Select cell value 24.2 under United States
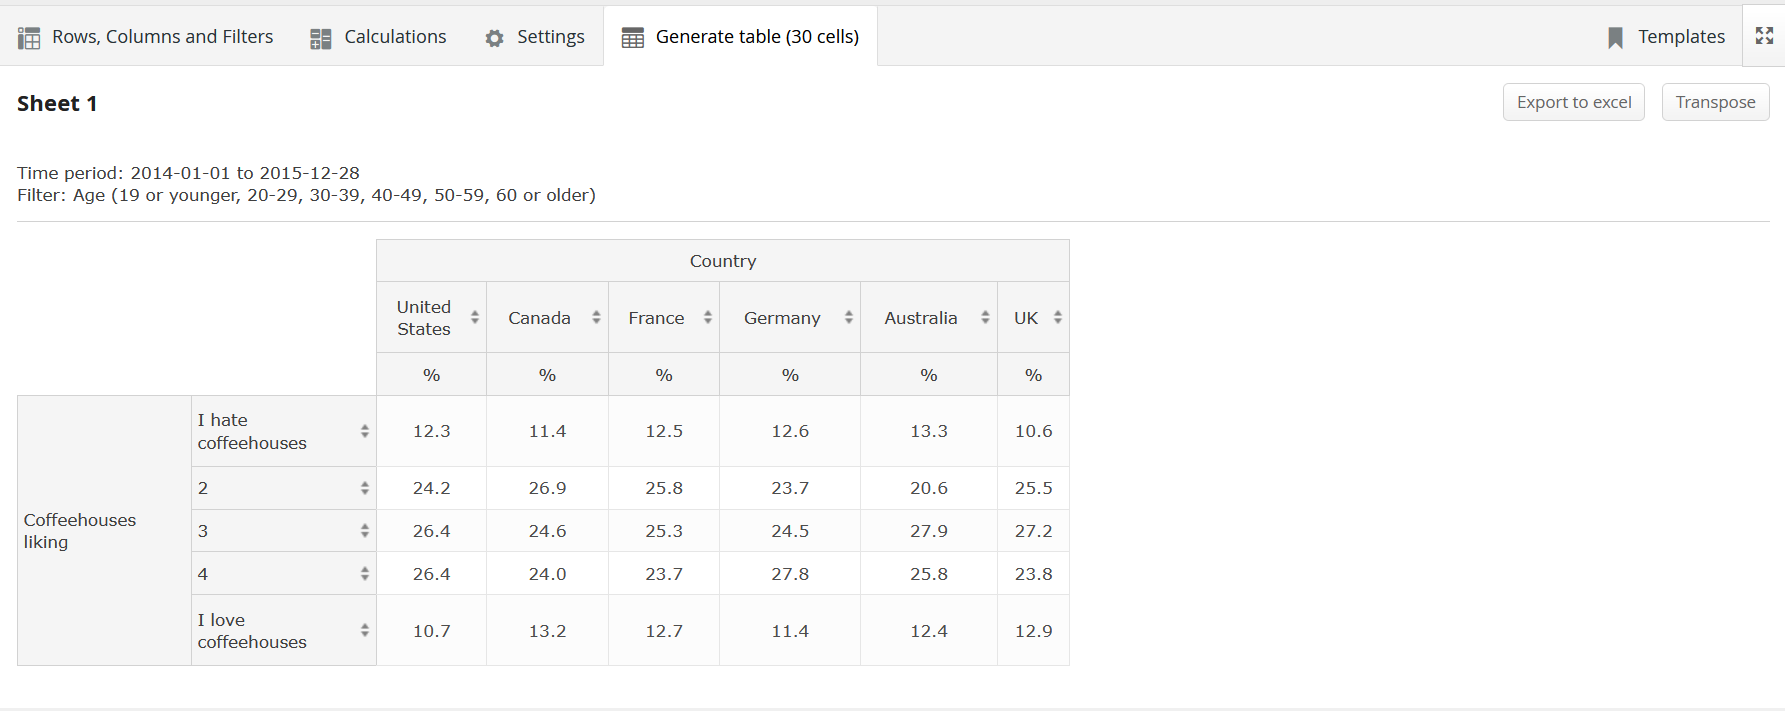This screenshot has height=711, width=1785. 432,488
